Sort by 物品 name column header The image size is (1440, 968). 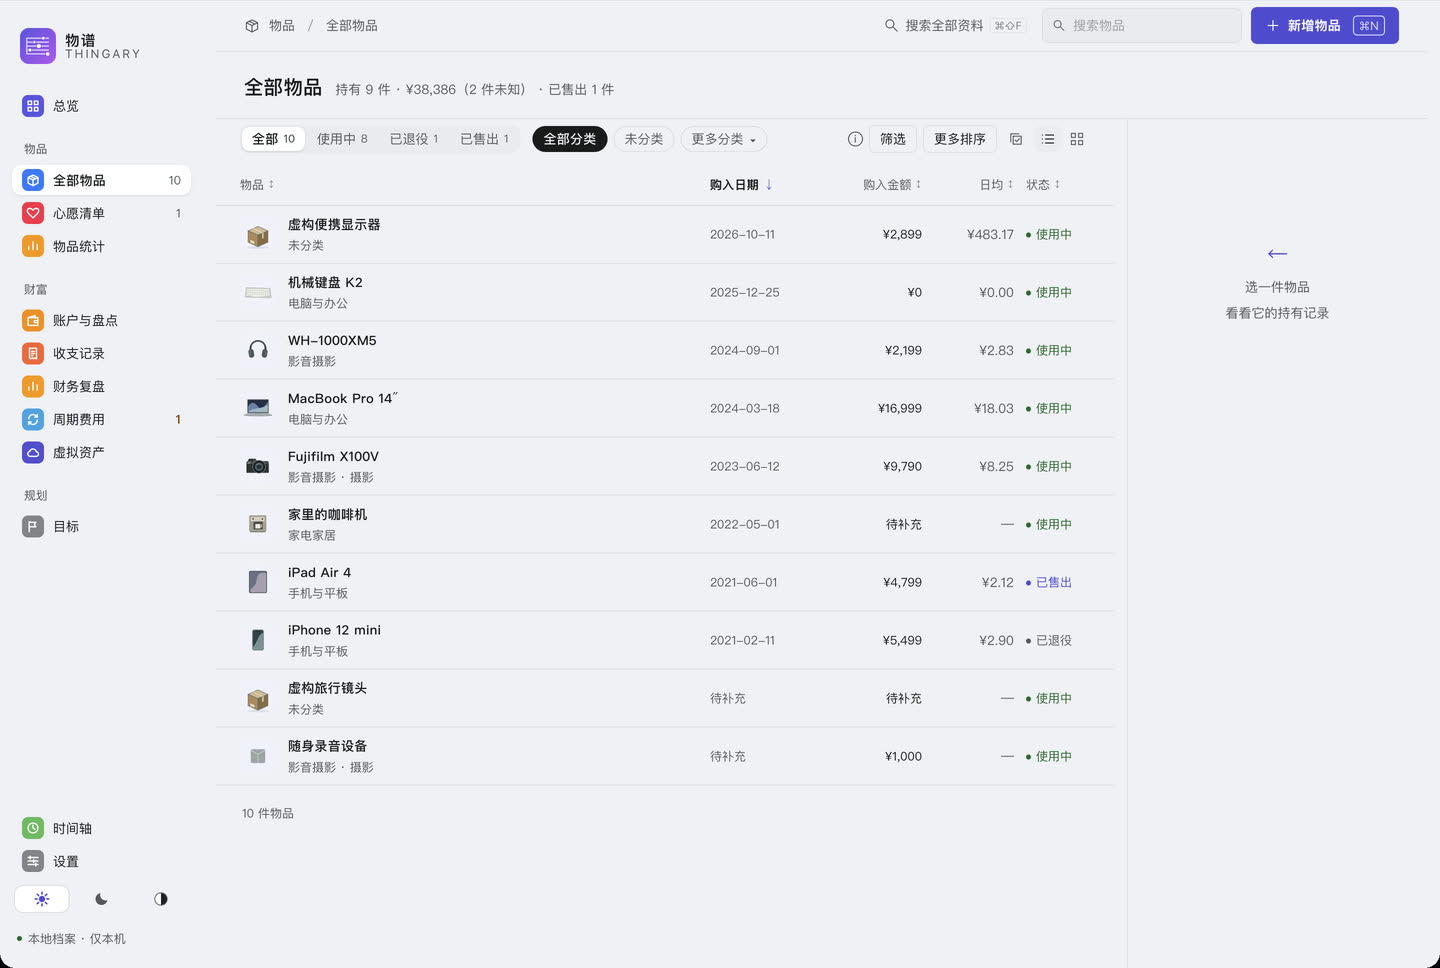pos(257,185)
